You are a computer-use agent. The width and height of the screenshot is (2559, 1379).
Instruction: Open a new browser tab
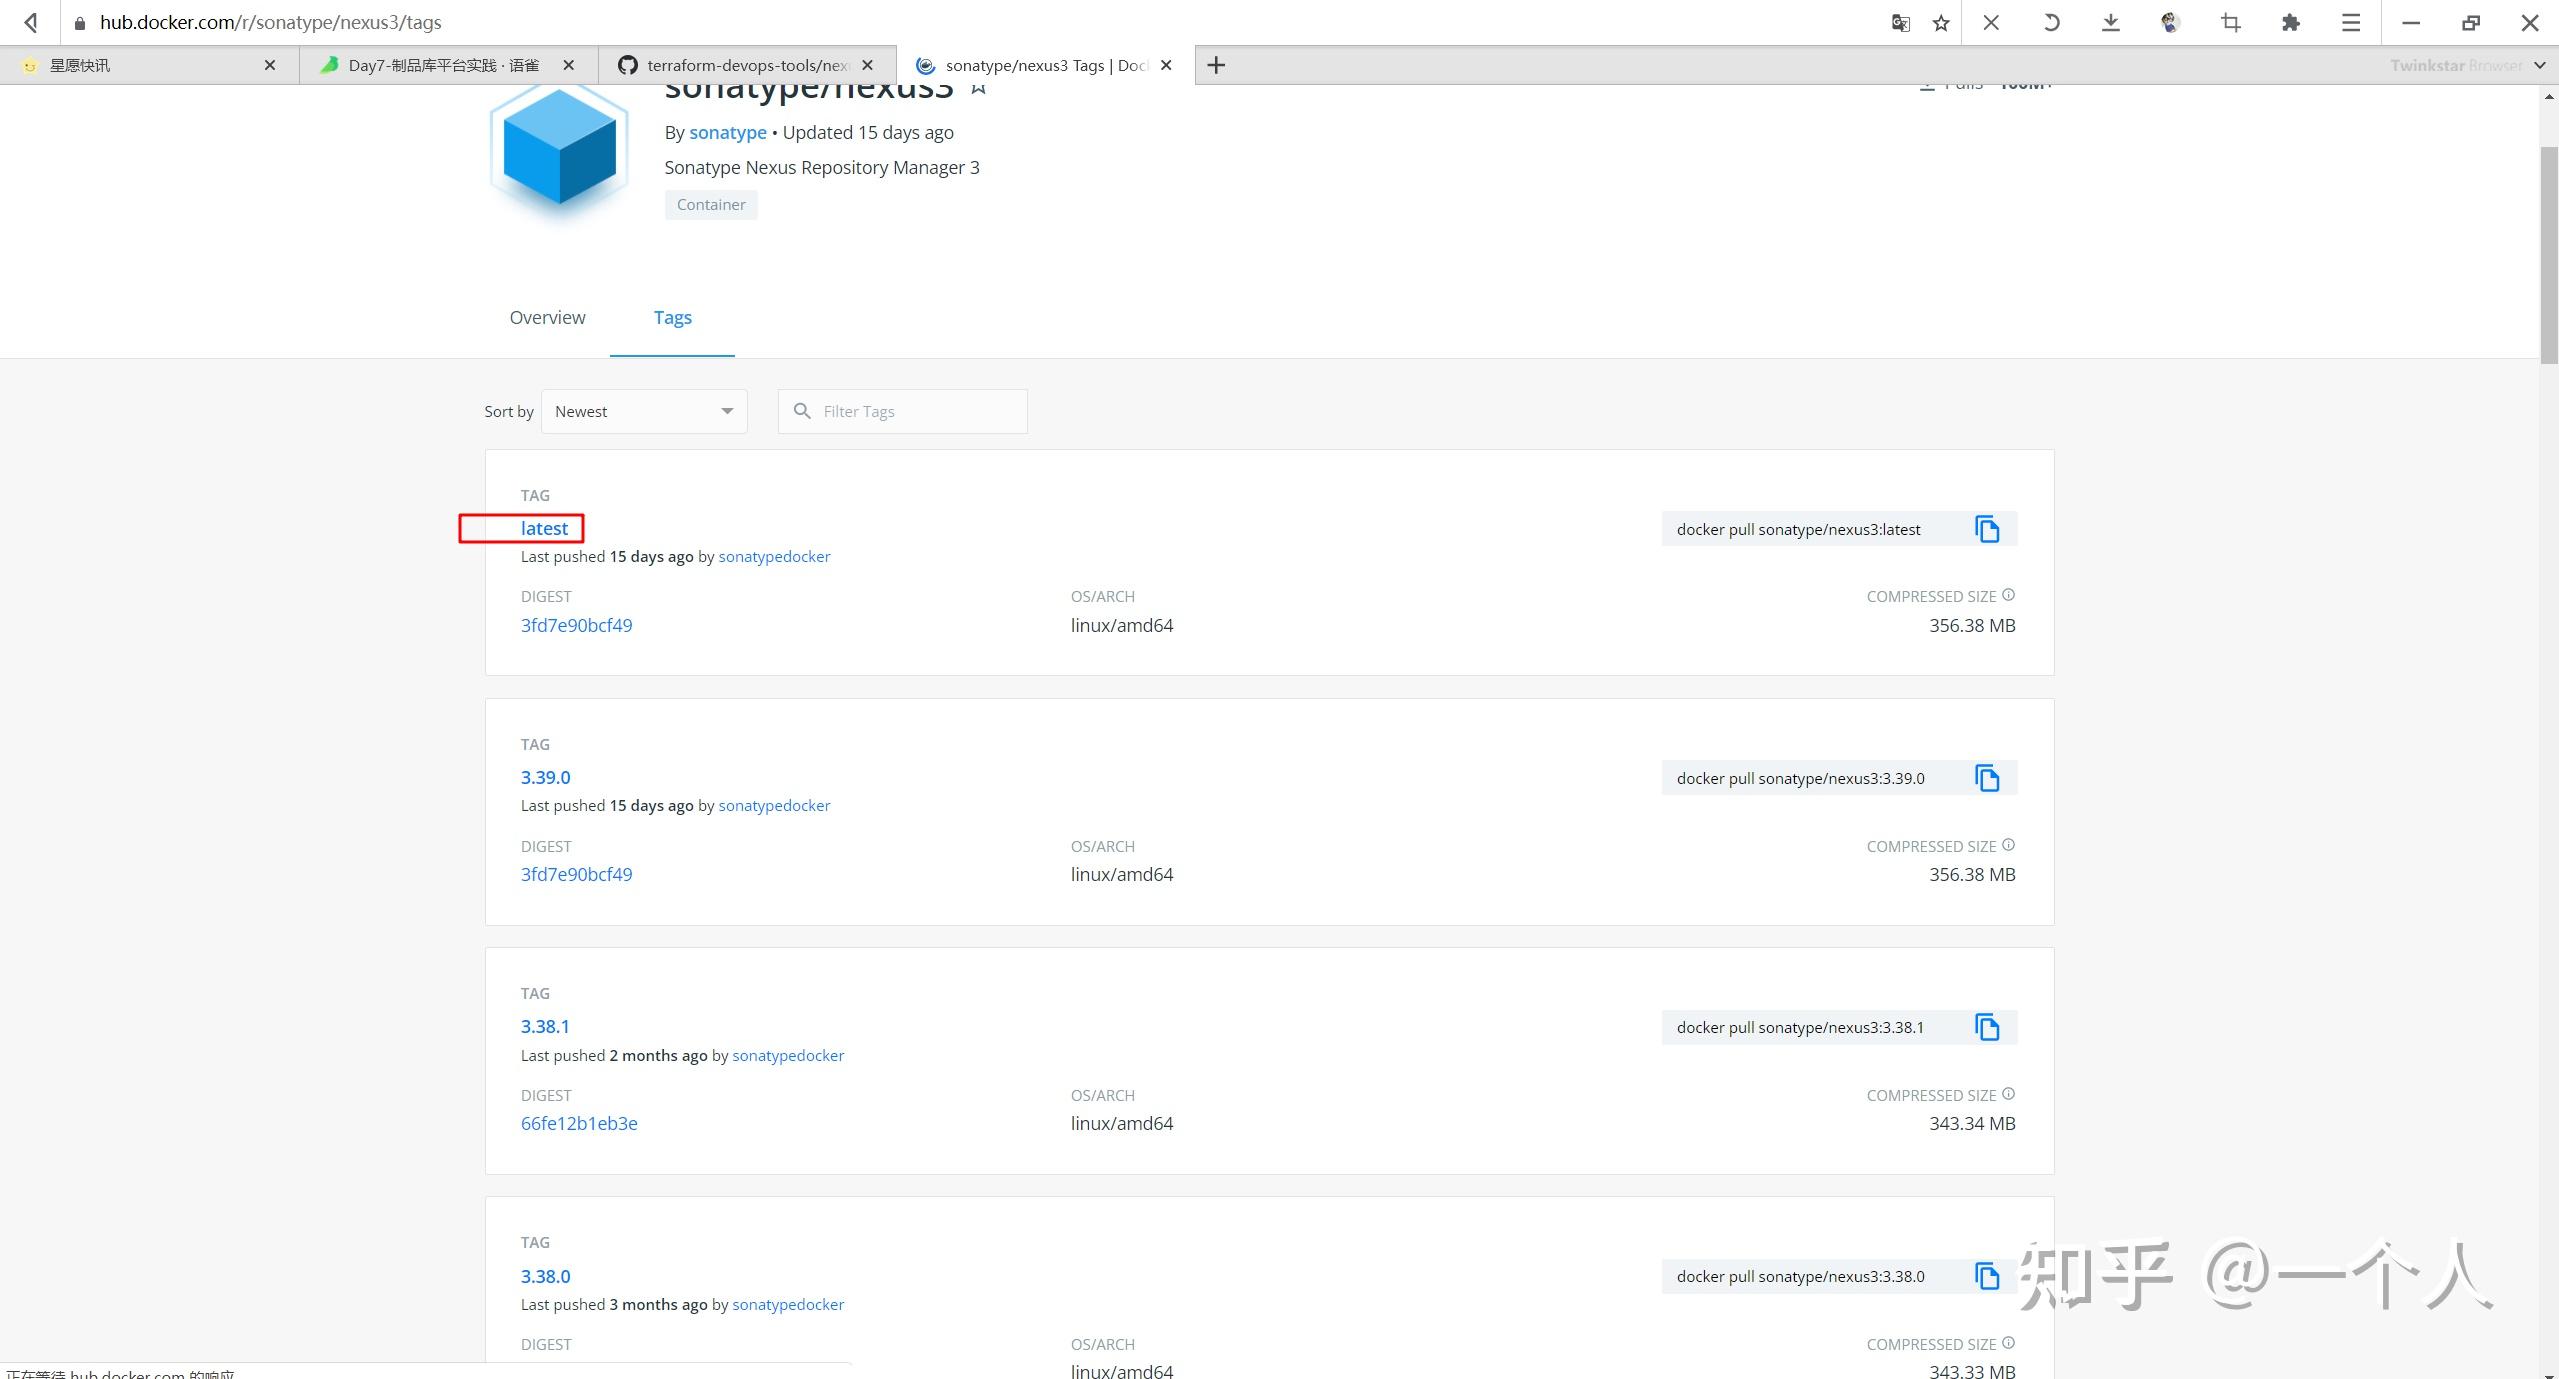point(1216,65)
